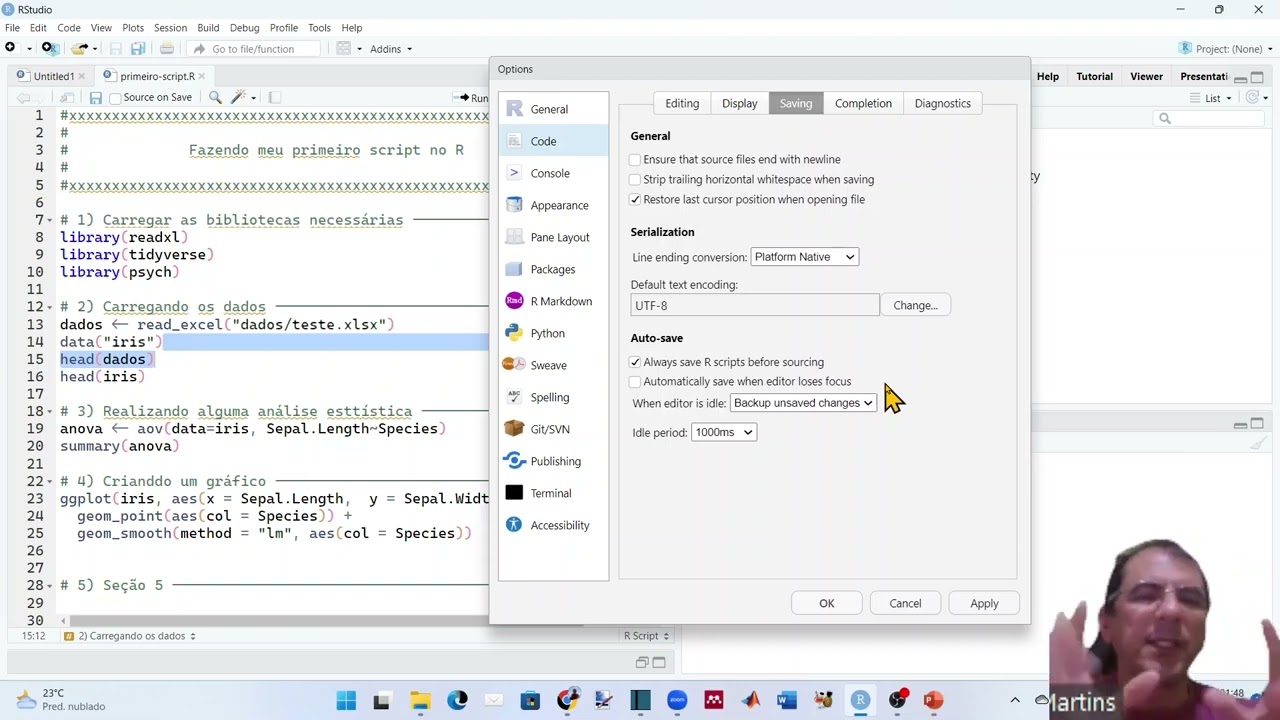The image size is (1280, 720).
Task: Click the Default text encoding field
Action: tap(755, 305)
